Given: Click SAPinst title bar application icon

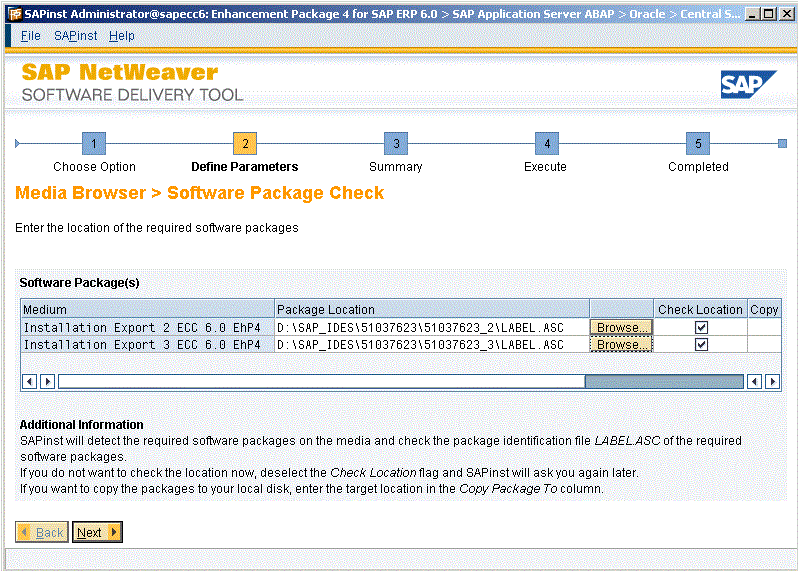Looking at the screenshot, I should (x=13, y=13).
